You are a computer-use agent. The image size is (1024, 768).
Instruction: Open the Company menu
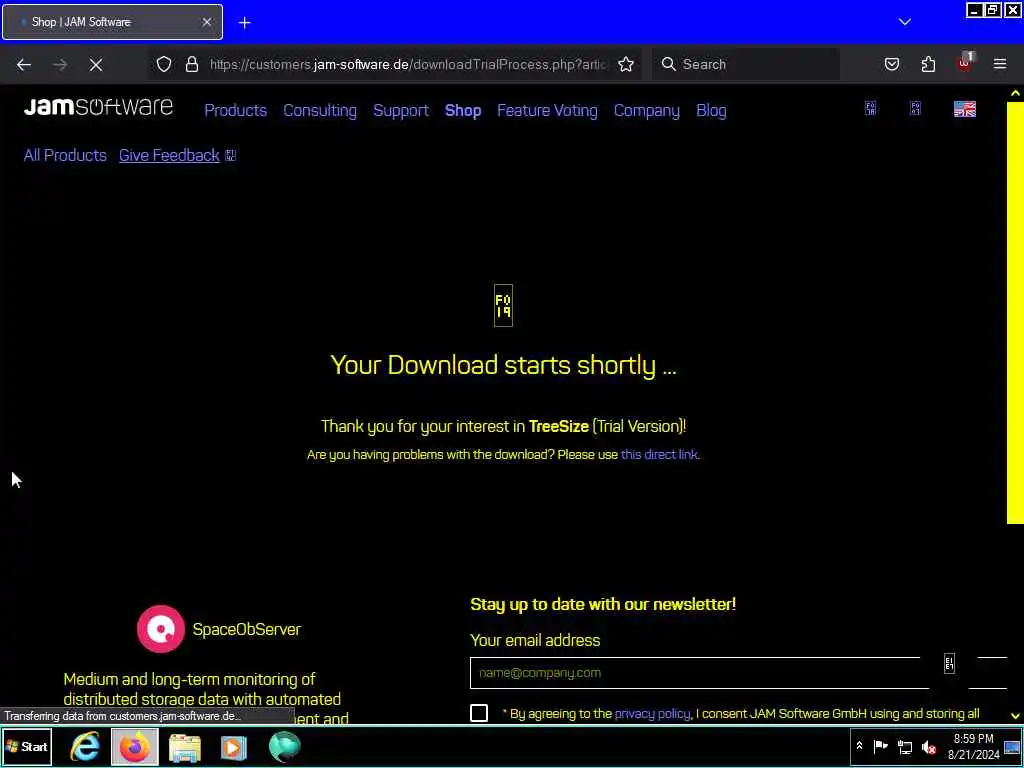647,110
